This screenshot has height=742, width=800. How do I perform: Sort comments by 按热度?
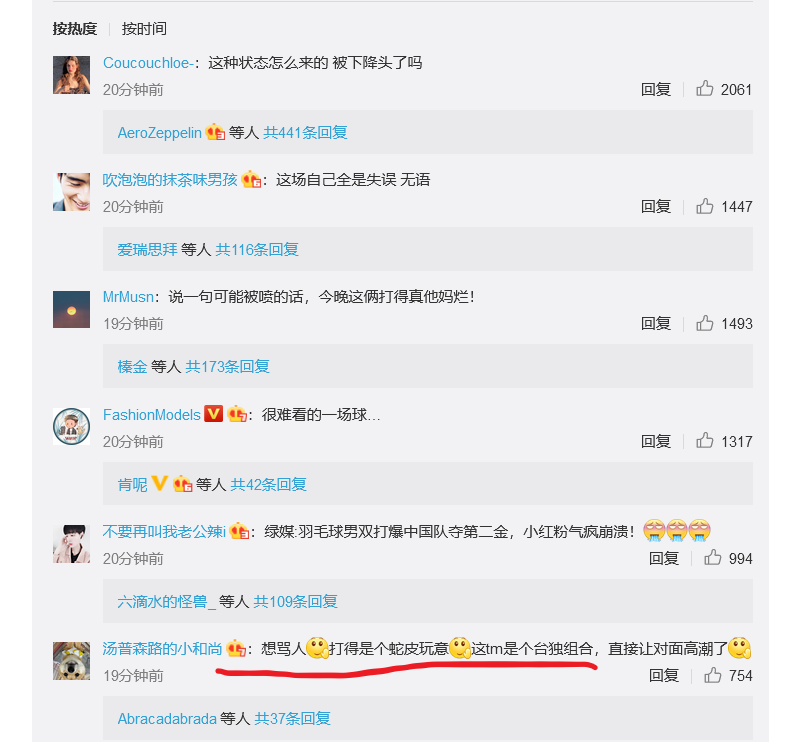[x=74, y=29]
